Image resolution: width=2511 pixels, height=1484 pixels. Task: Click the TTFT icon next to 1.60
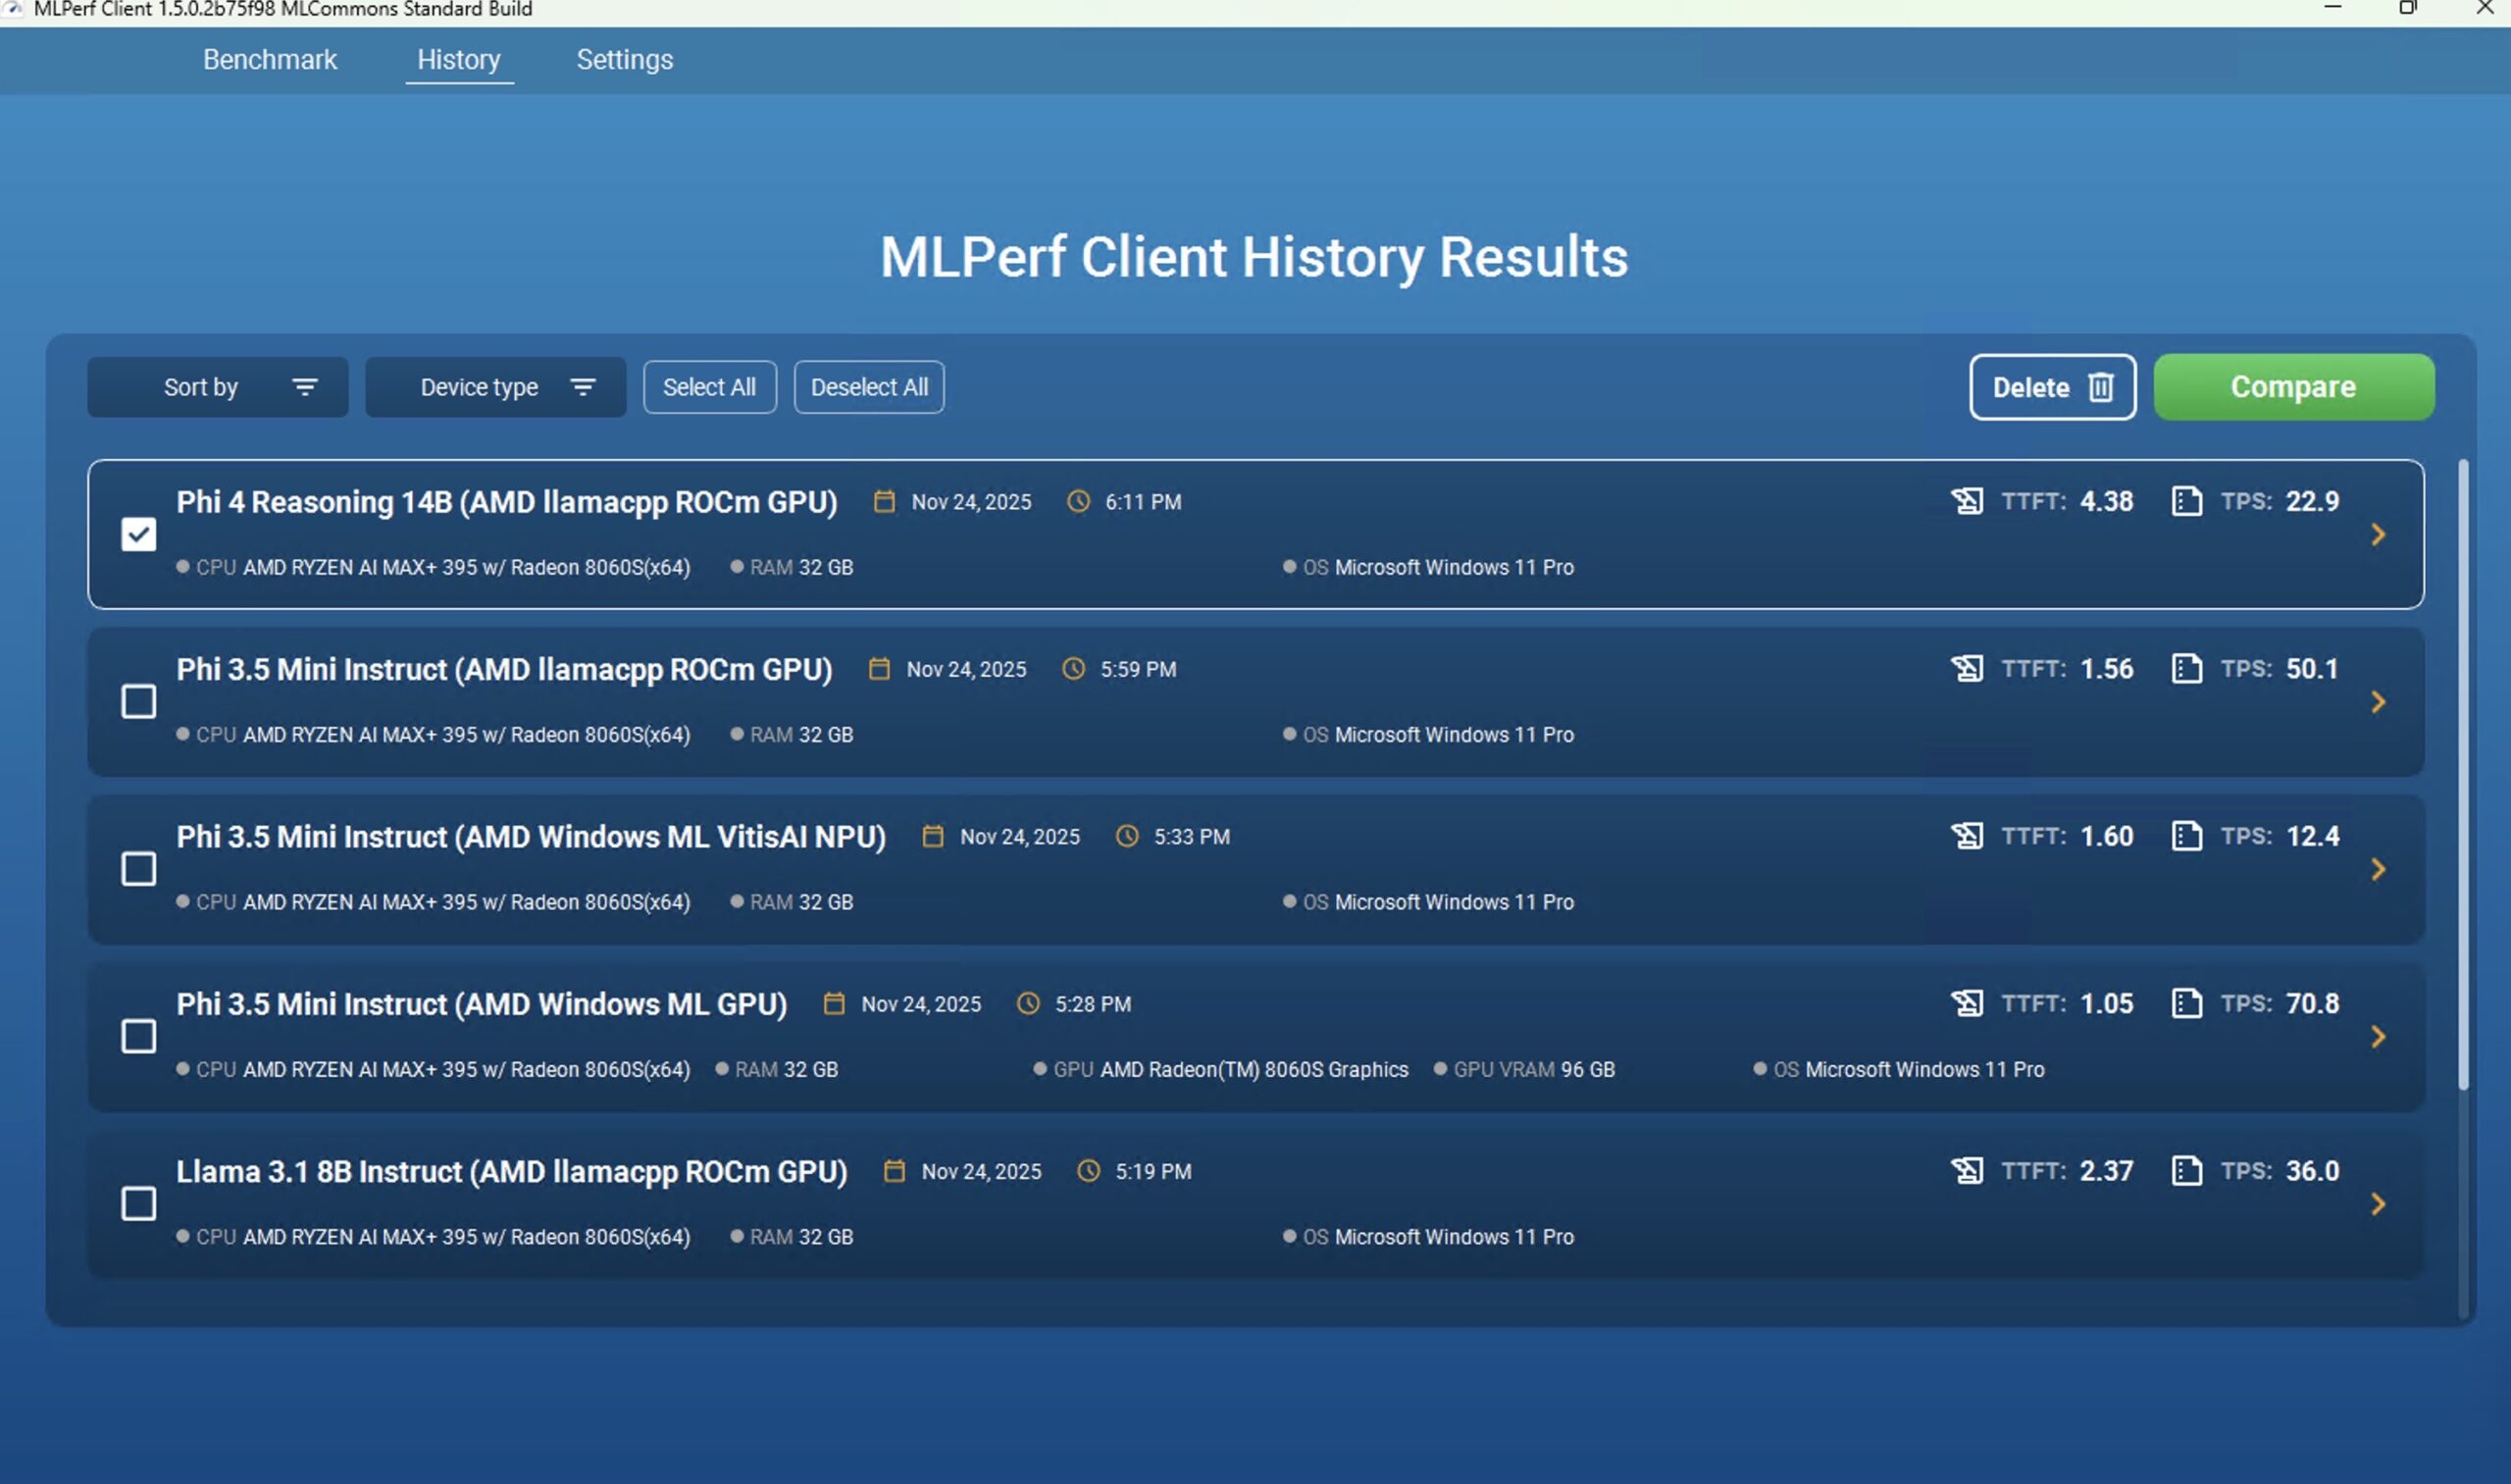1967,836
